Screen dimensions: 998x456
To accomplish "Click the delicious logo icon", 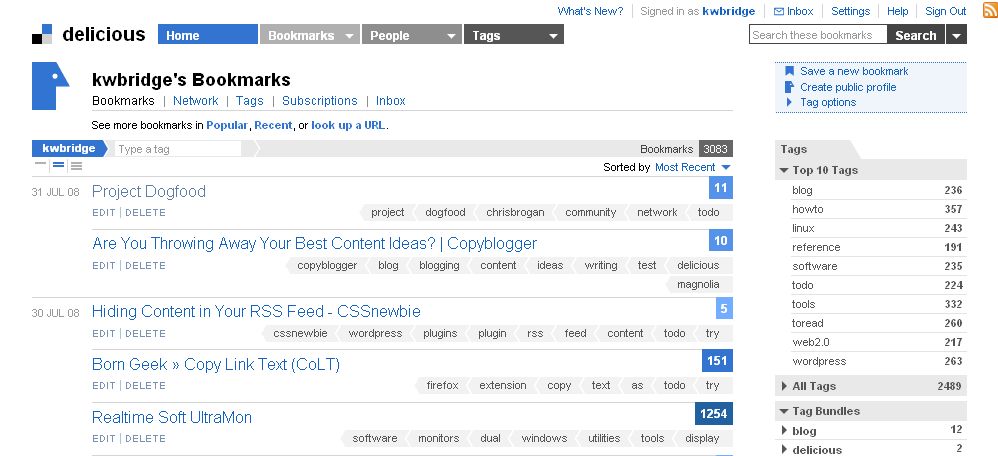I will click(x=41, y=34).
